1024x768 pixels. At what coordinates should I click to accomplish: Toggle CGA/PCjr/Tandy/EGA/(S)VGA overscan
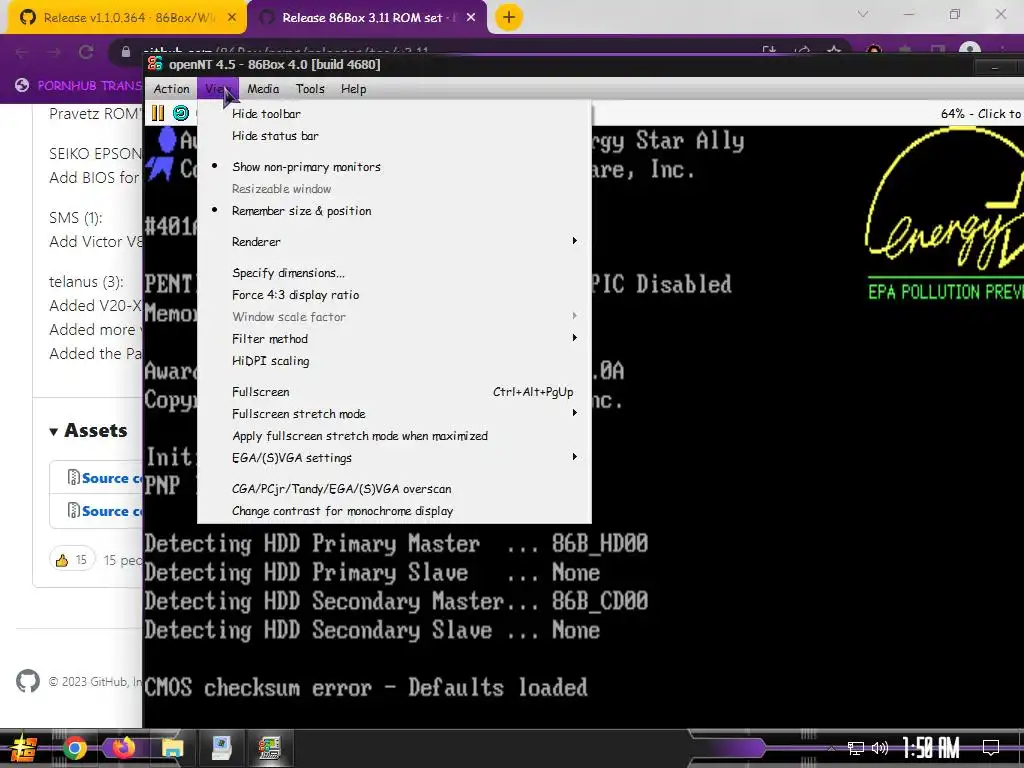click(x=394, y=488)
